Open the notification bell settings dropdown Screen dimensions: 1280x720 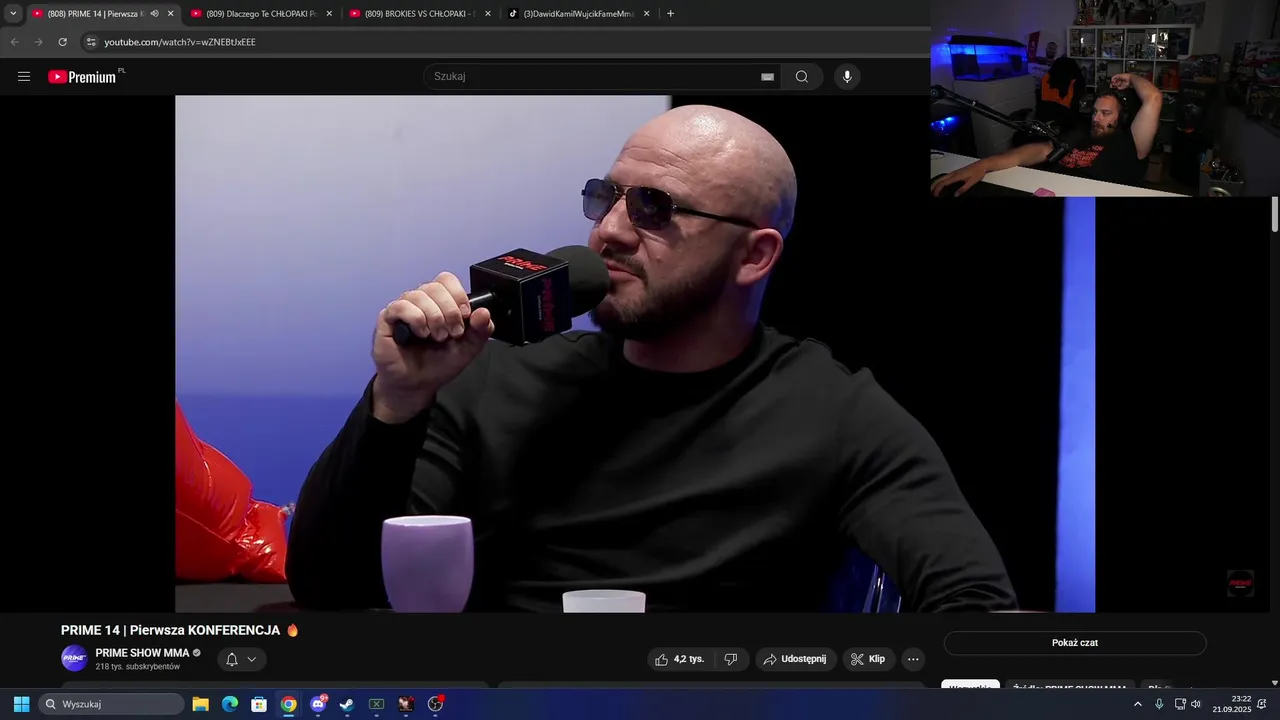coord(241,659)
